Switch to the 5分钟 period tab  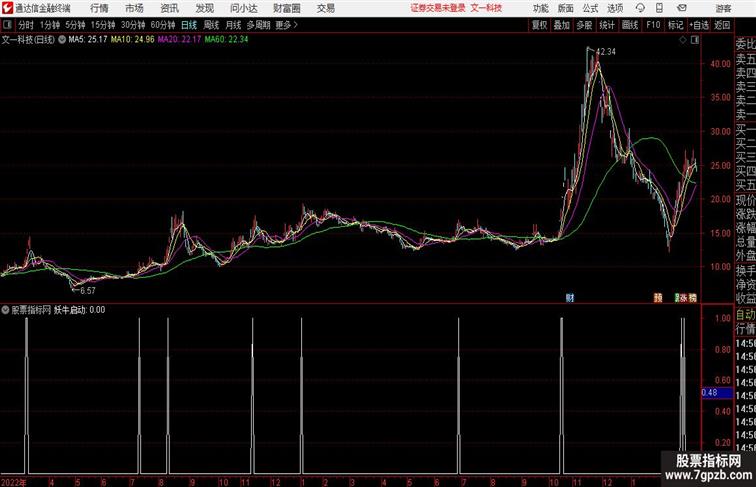[x=75, y=25]
